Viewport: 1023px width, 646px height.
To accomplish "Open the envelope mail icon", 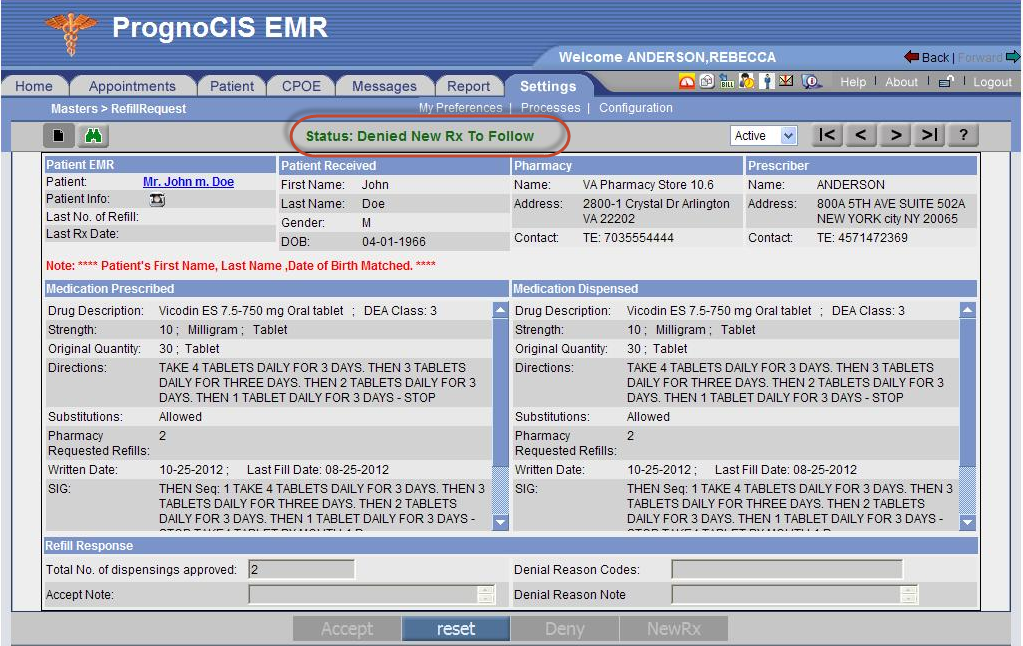I will (x=786, y=81).
